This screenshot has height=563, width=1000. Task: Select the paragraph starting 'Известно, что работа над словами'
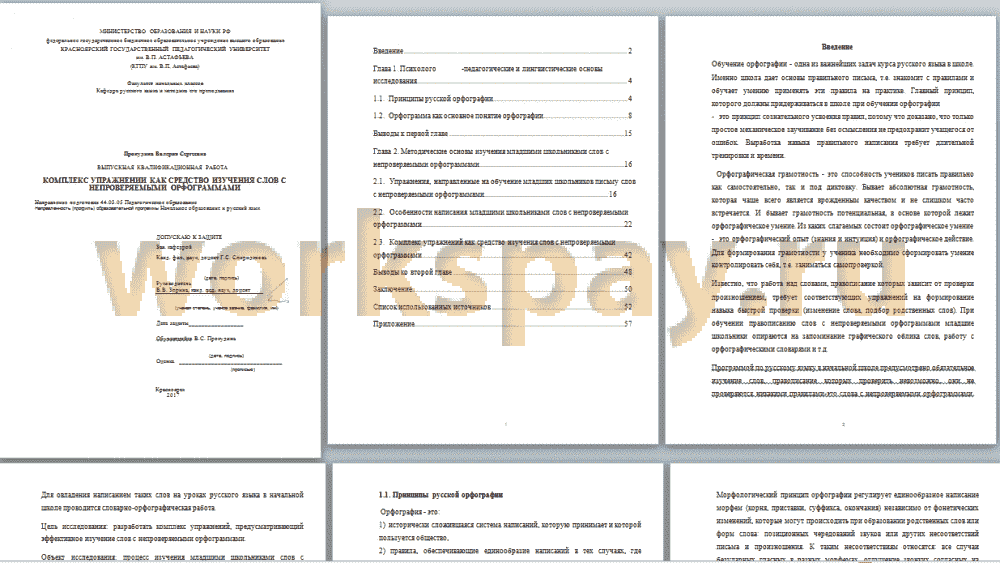point(842,316)
